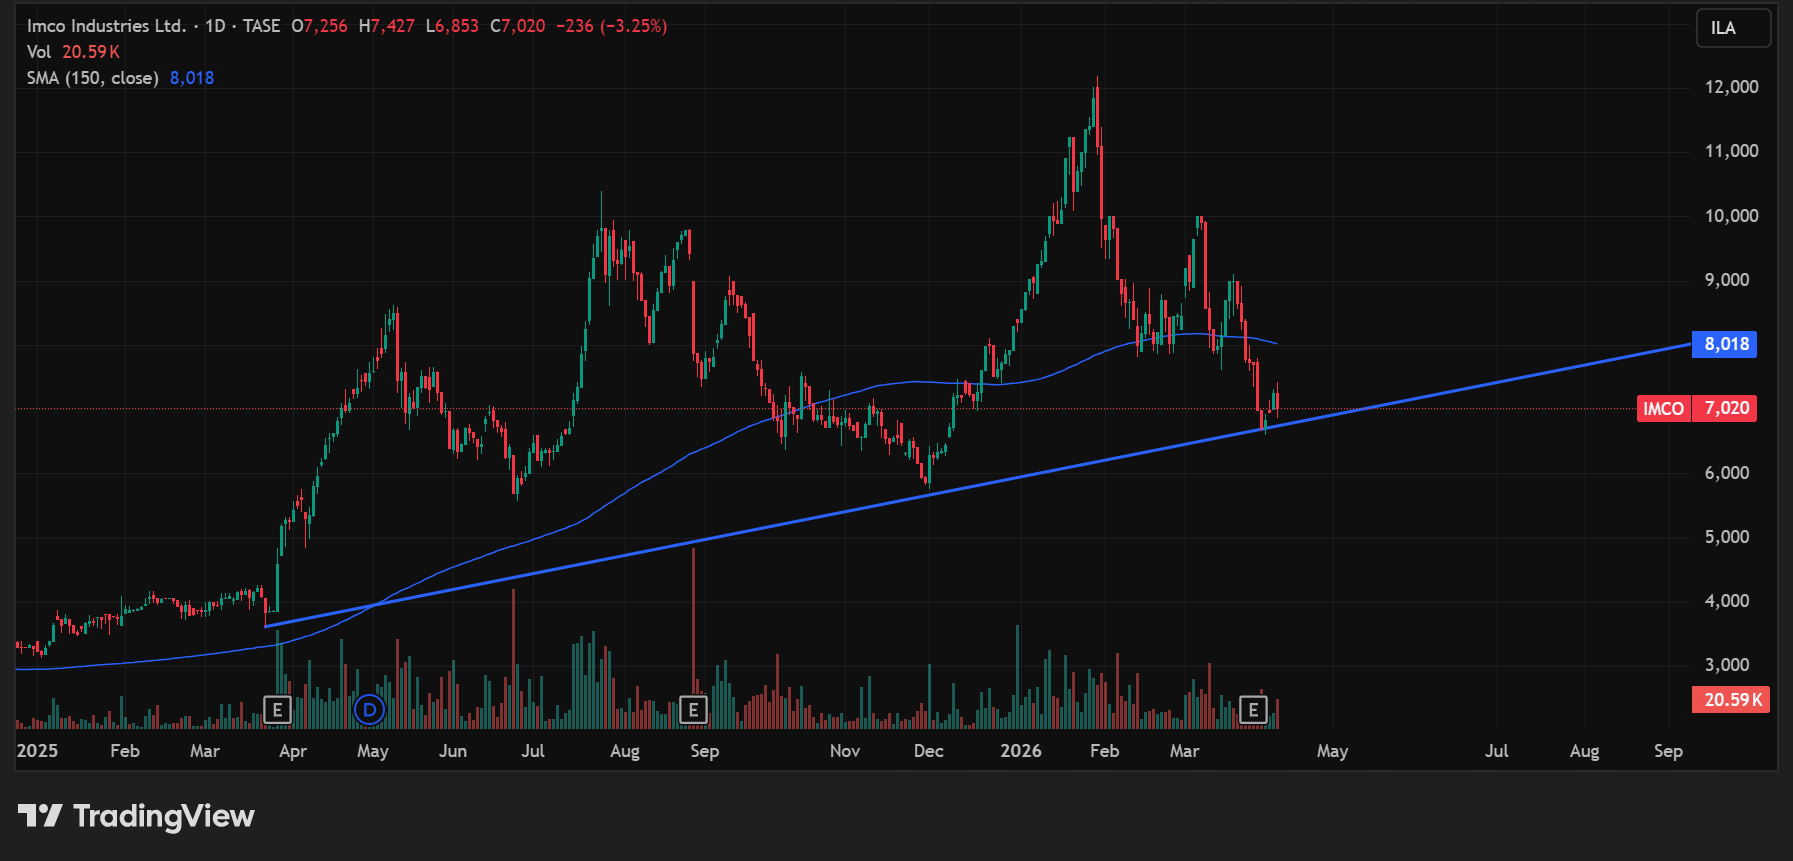Image resolution: width=1793 pixels, height=861 pixels.
Task: Open the ILA currency selector
Action: click(x=1733, y=28)
